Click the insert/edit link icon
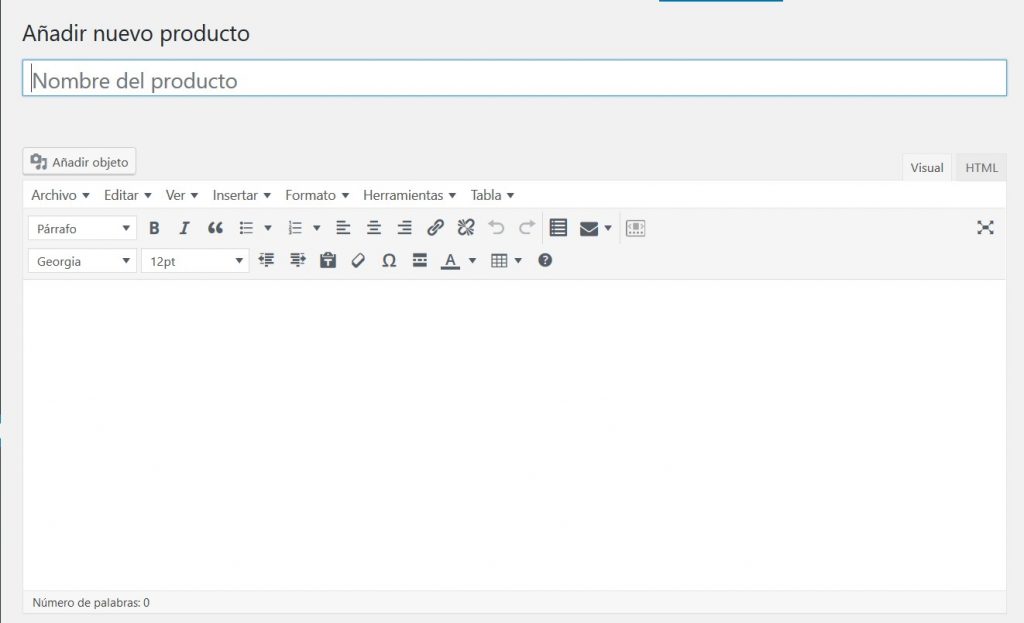Image resolution: width=1024 pixels, height=623 pixels. (x=435, y=228)
